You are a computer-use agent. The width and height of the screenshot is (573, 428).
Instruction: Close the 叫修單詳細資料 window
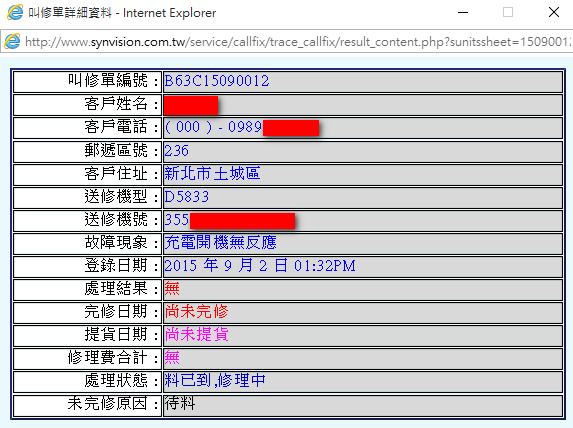(554, 12)
